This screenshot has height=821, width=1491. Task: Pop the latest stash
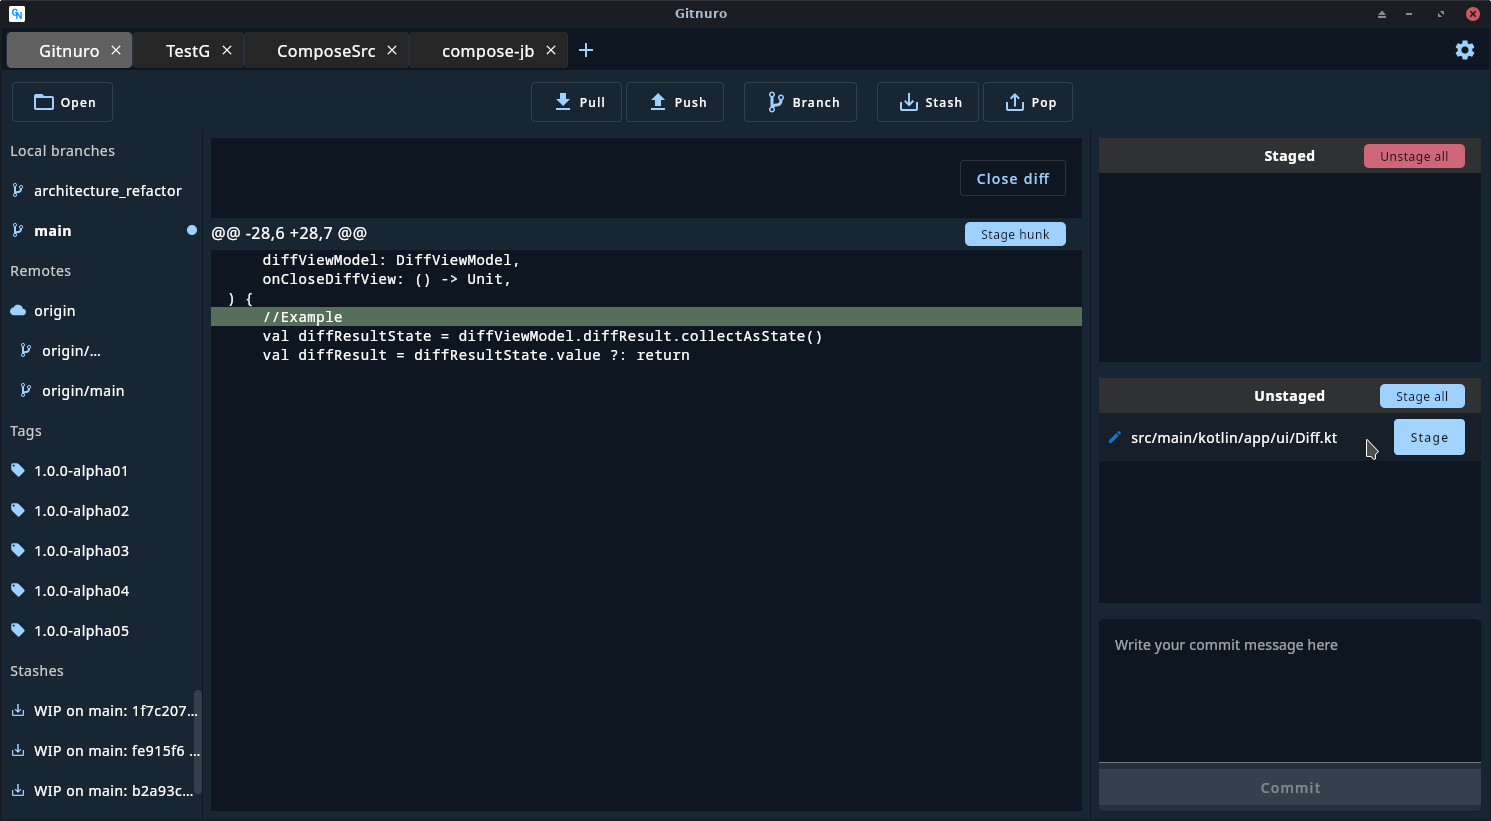tap(1028, 102)
